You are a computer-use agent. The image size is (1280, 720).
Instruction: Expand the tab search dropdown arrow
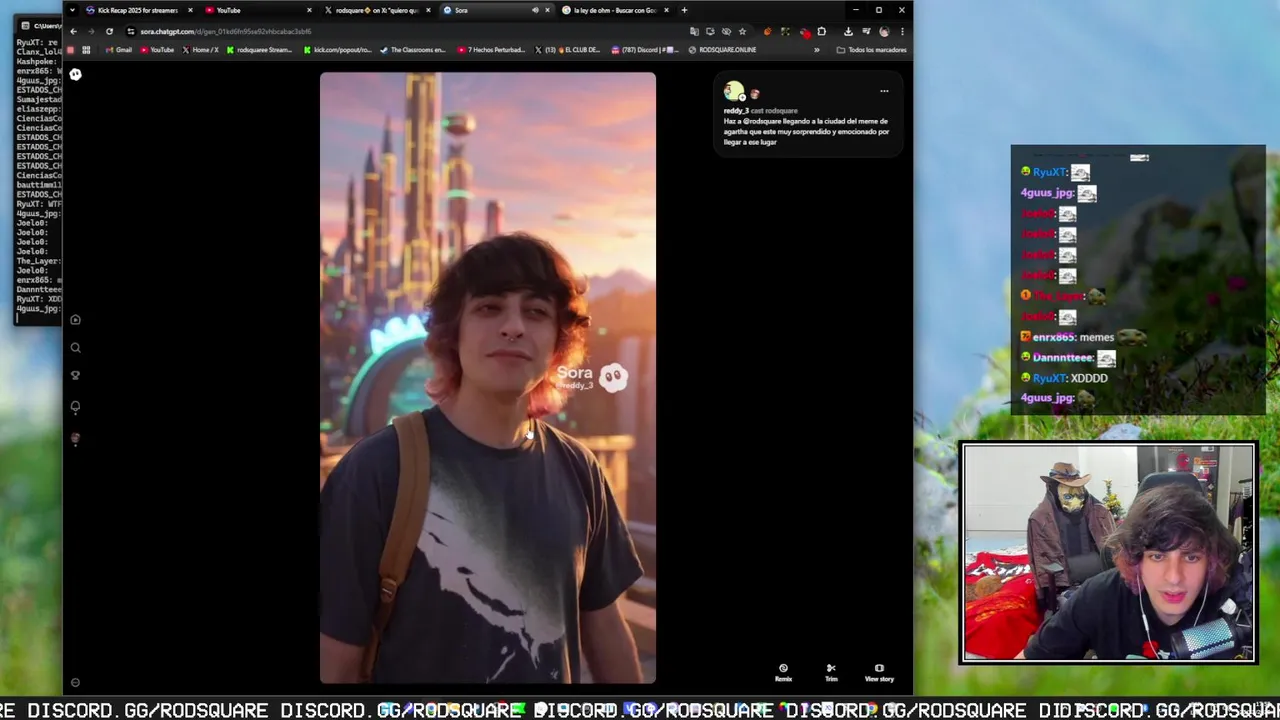[x=72, y=10]
